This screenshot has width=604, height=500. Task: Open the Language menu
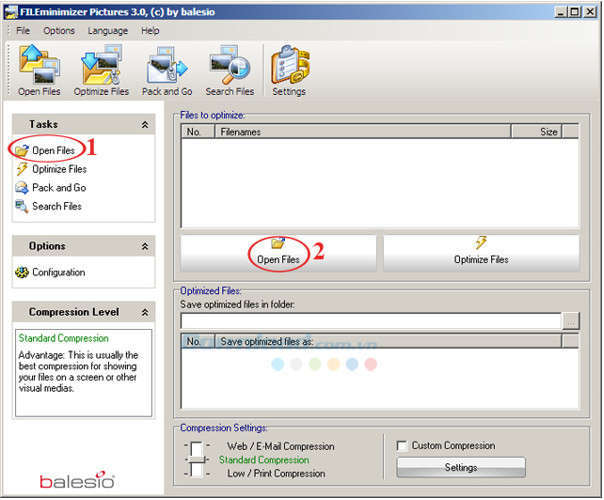point(108,31)
